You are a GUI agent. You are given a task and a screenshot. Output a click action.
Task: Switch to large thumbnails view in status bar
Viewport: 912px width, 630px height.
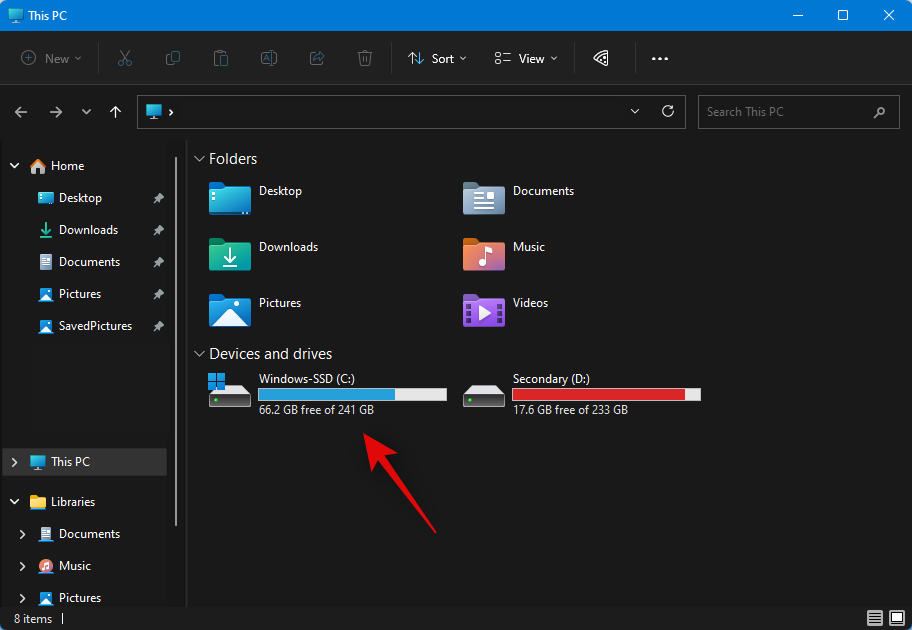click(896, 618)
